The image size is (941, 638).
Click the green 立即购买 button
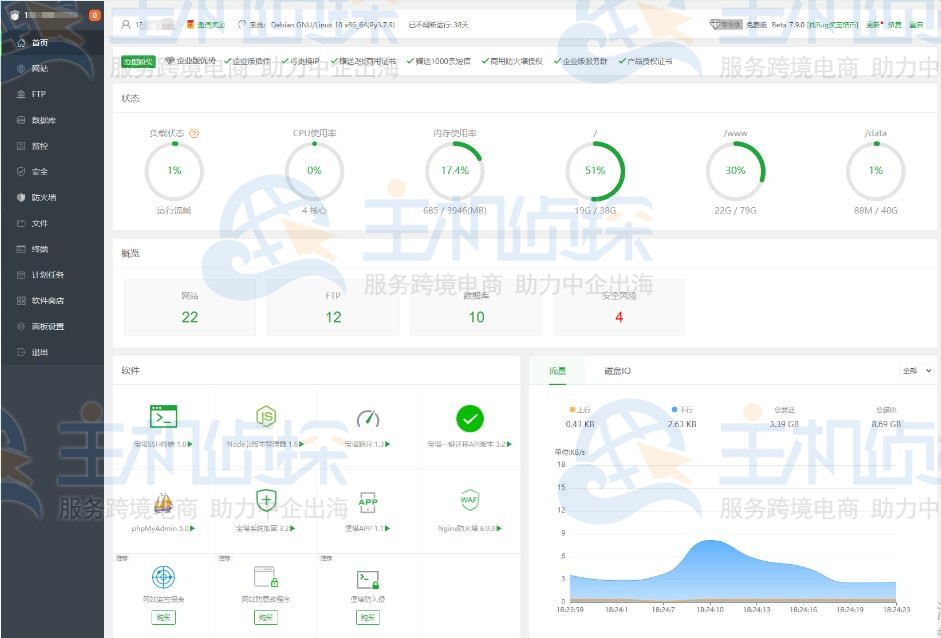pos(139,62)
